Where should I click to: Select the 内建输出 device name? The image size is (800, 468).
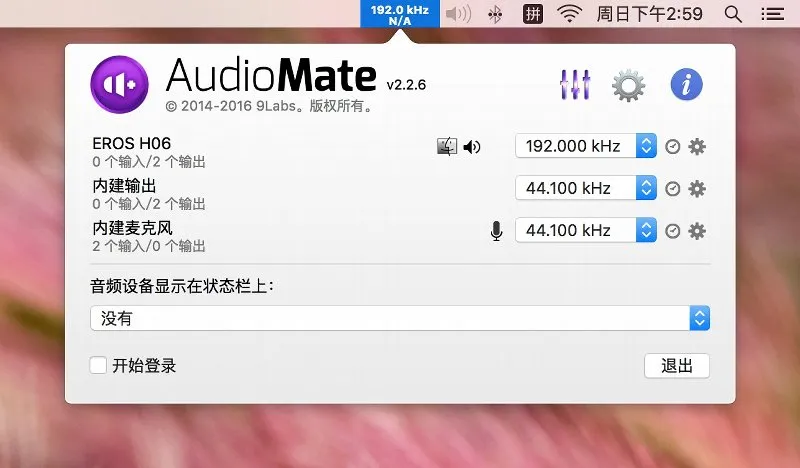tap(124, 186)
